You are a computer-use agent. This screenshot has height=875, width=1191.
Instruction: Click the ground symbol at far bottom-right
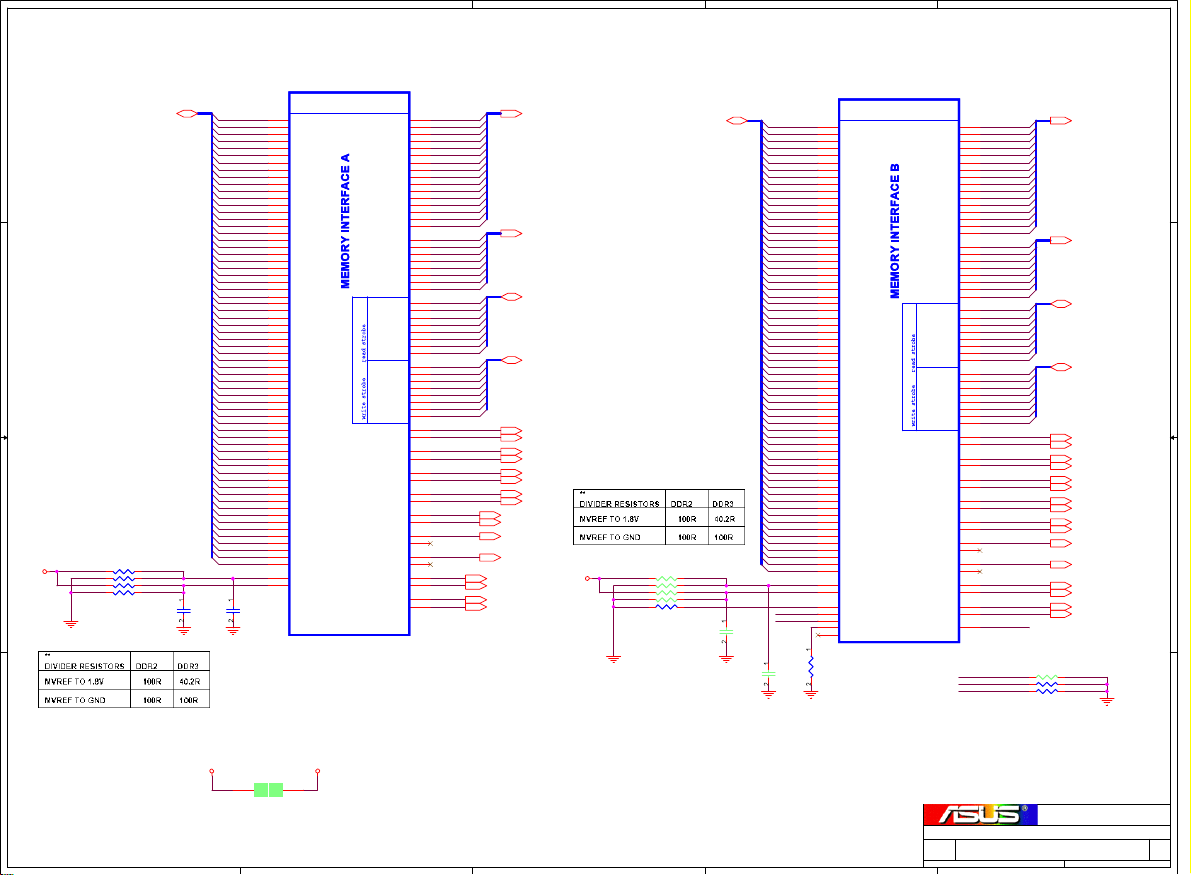tap(1107, 700)
